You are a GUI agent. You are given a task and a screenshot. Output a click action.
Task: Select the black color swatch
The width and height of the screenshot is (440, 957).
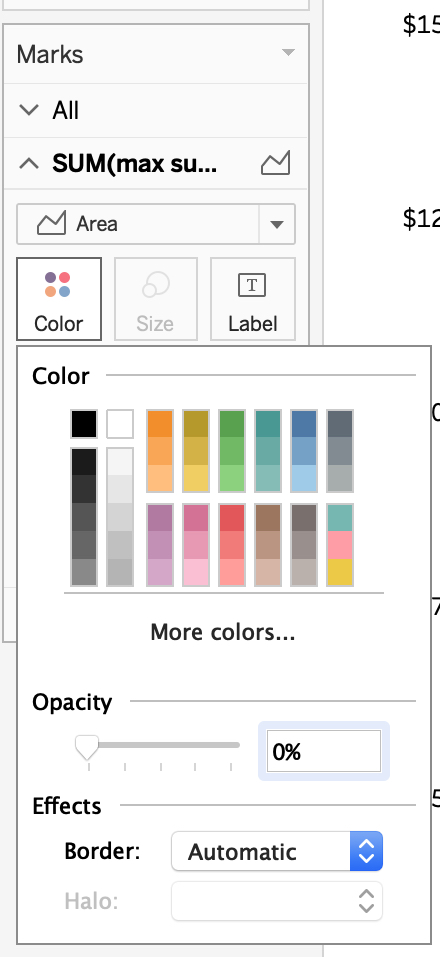click(84, 424)
